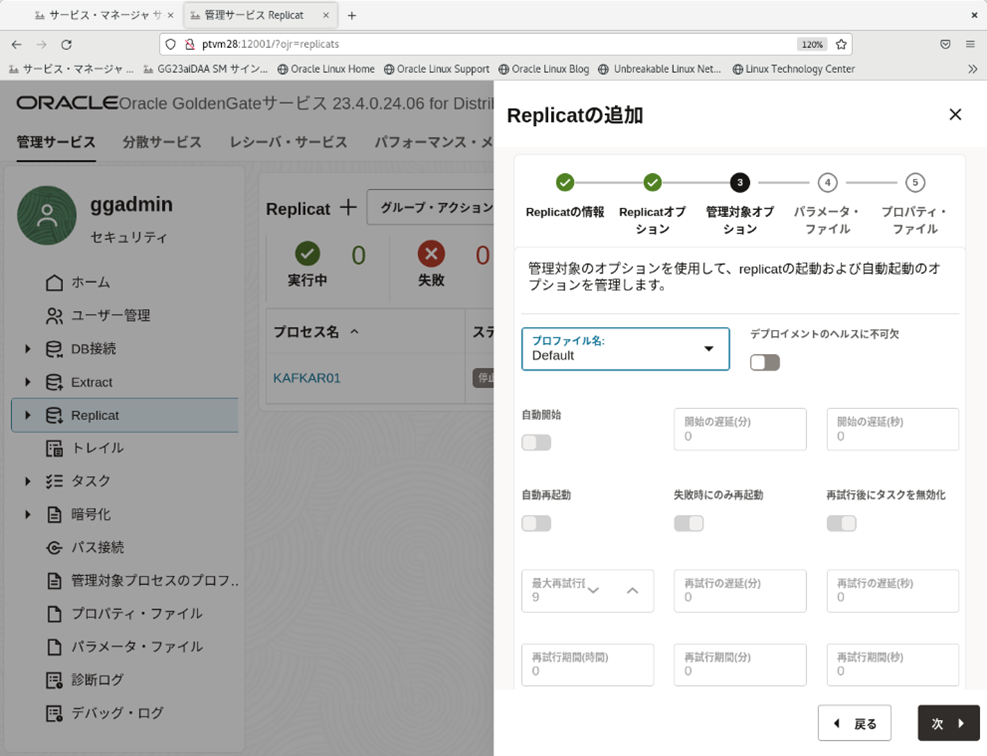The height and width of the screenshot is (756, 987).
Task: Open the KAFKAR01 process link
Action: 307,378
